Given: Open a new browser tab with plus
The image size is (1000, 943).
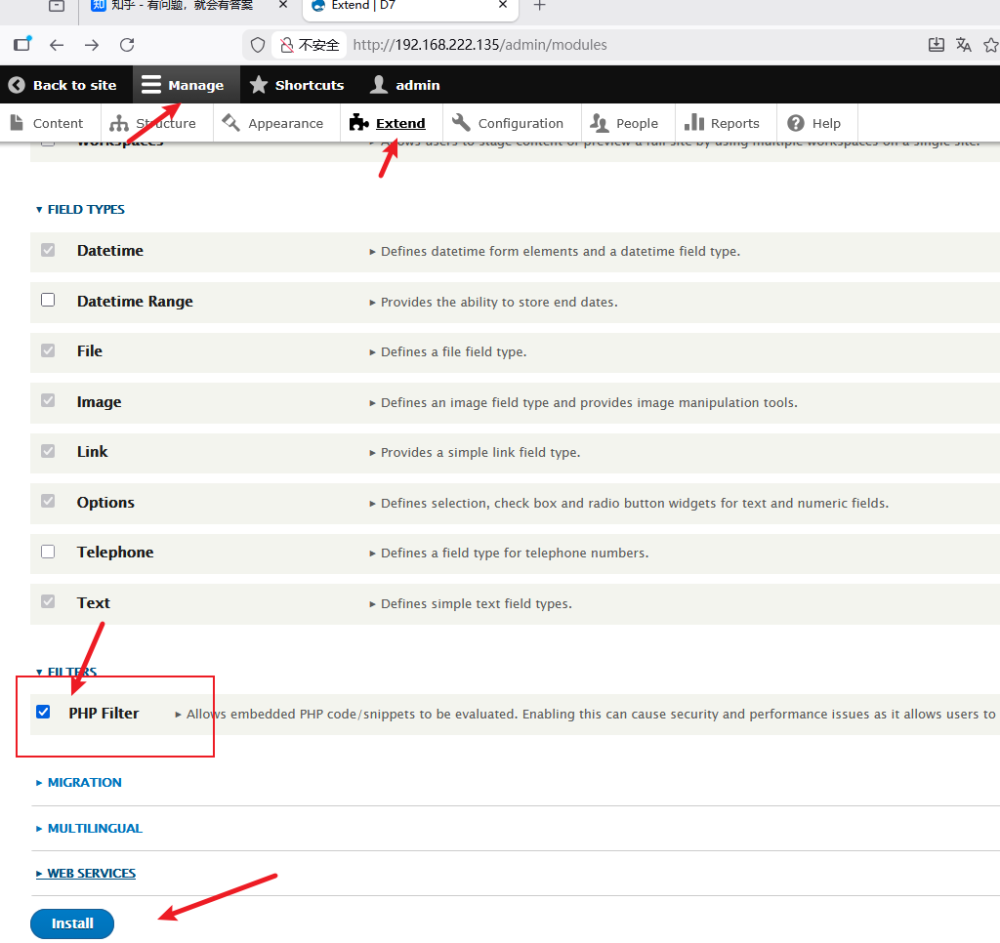Looking at the screenshot, I should (x=540, y=6).
